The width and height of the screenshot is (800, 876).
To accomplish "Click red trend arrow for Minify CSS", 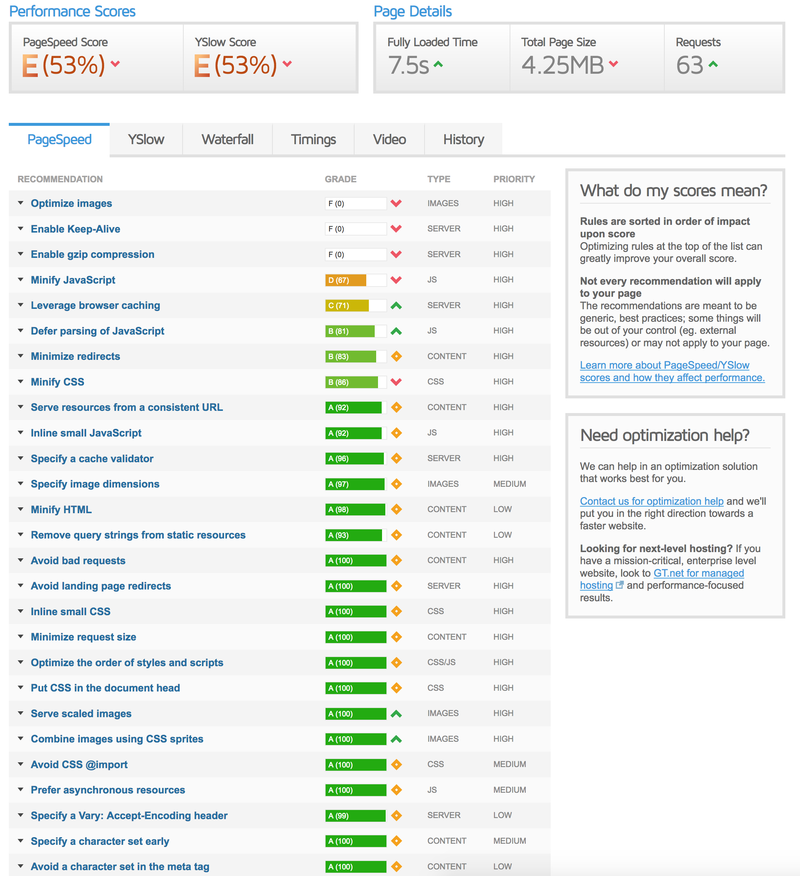I will [396, 382].
